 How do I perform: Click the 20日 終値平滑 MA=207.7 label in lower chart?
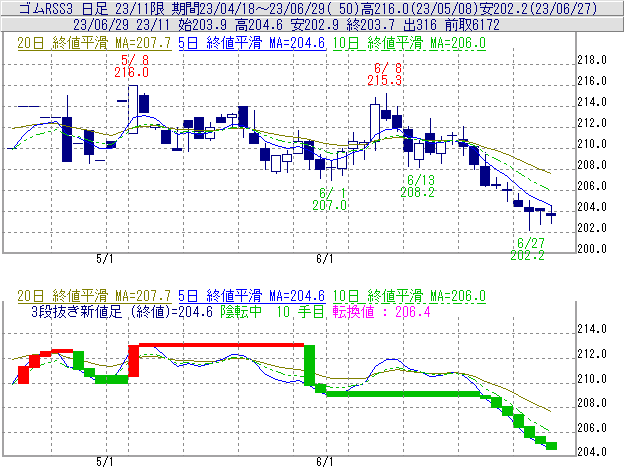pyautogui.click(x=94, y=296)
